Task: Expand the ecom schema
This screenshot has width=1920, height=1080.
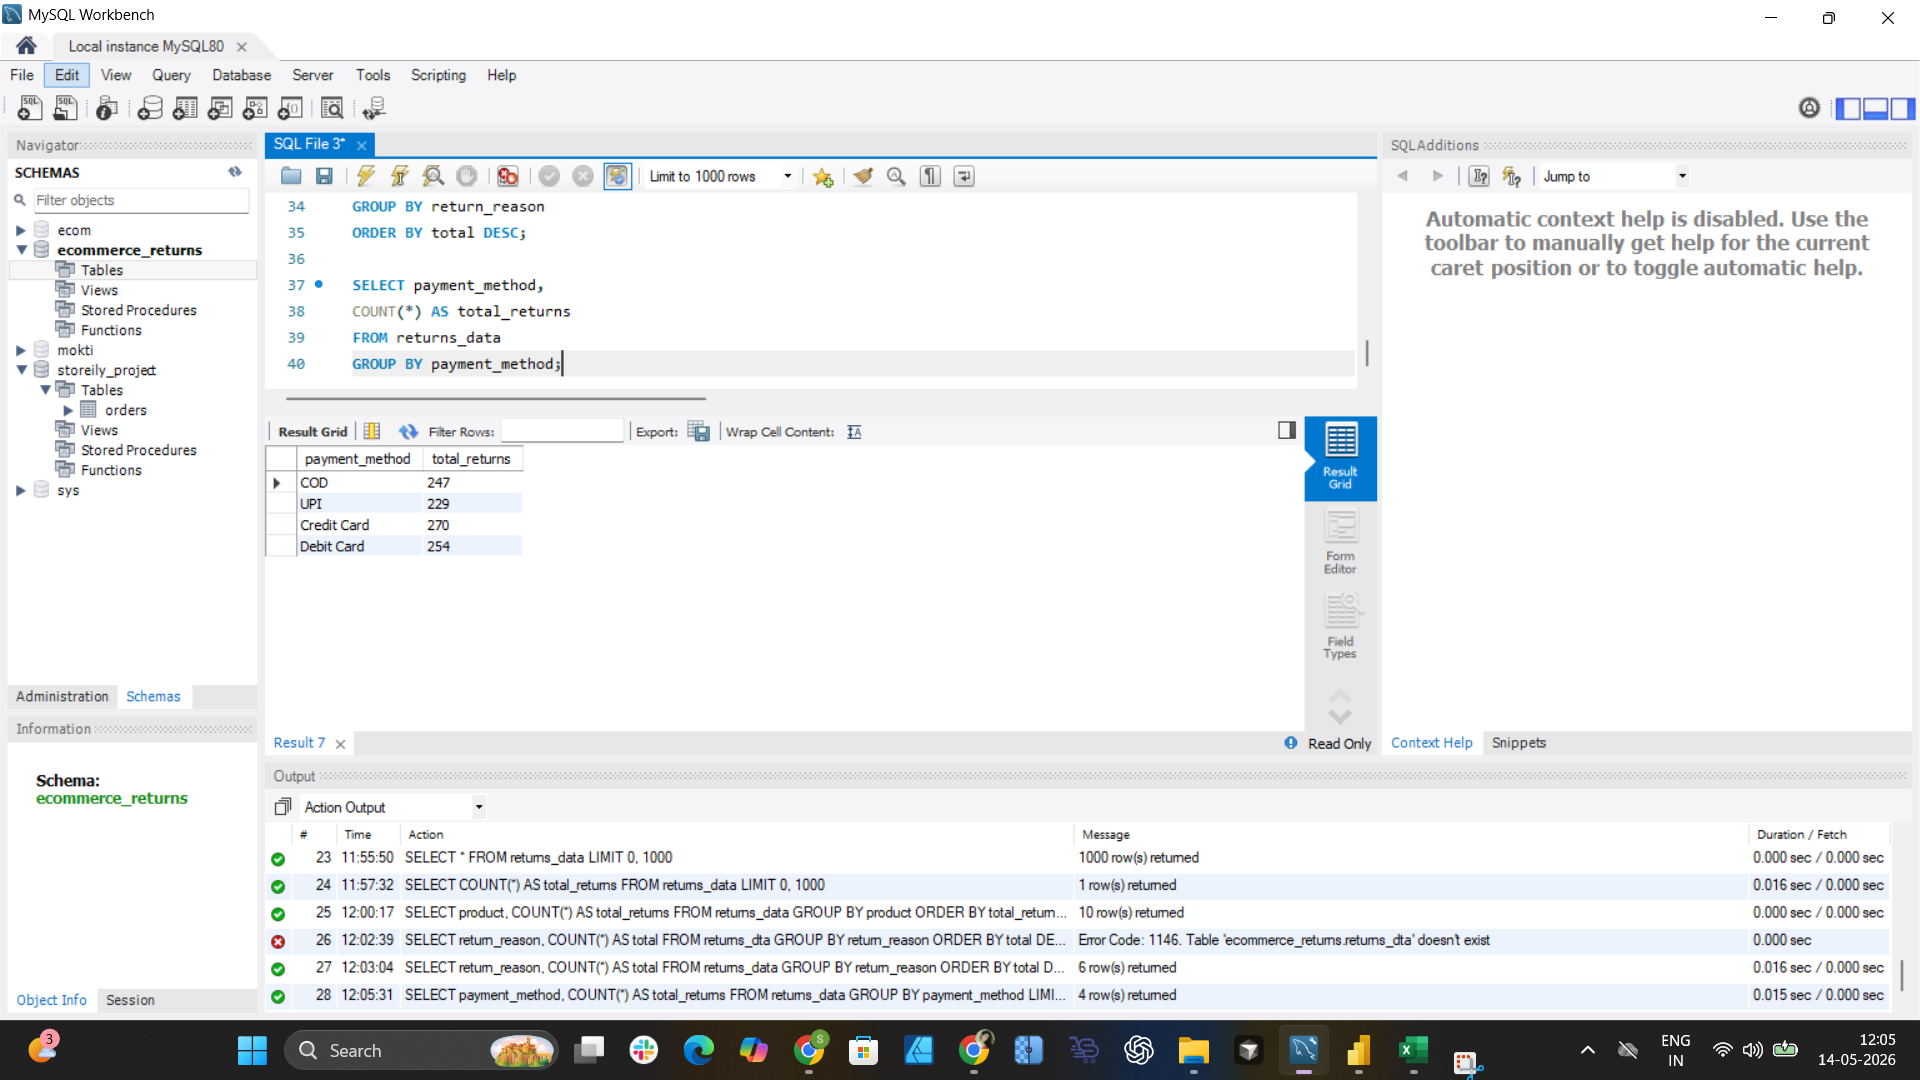Action: point(21,230)
